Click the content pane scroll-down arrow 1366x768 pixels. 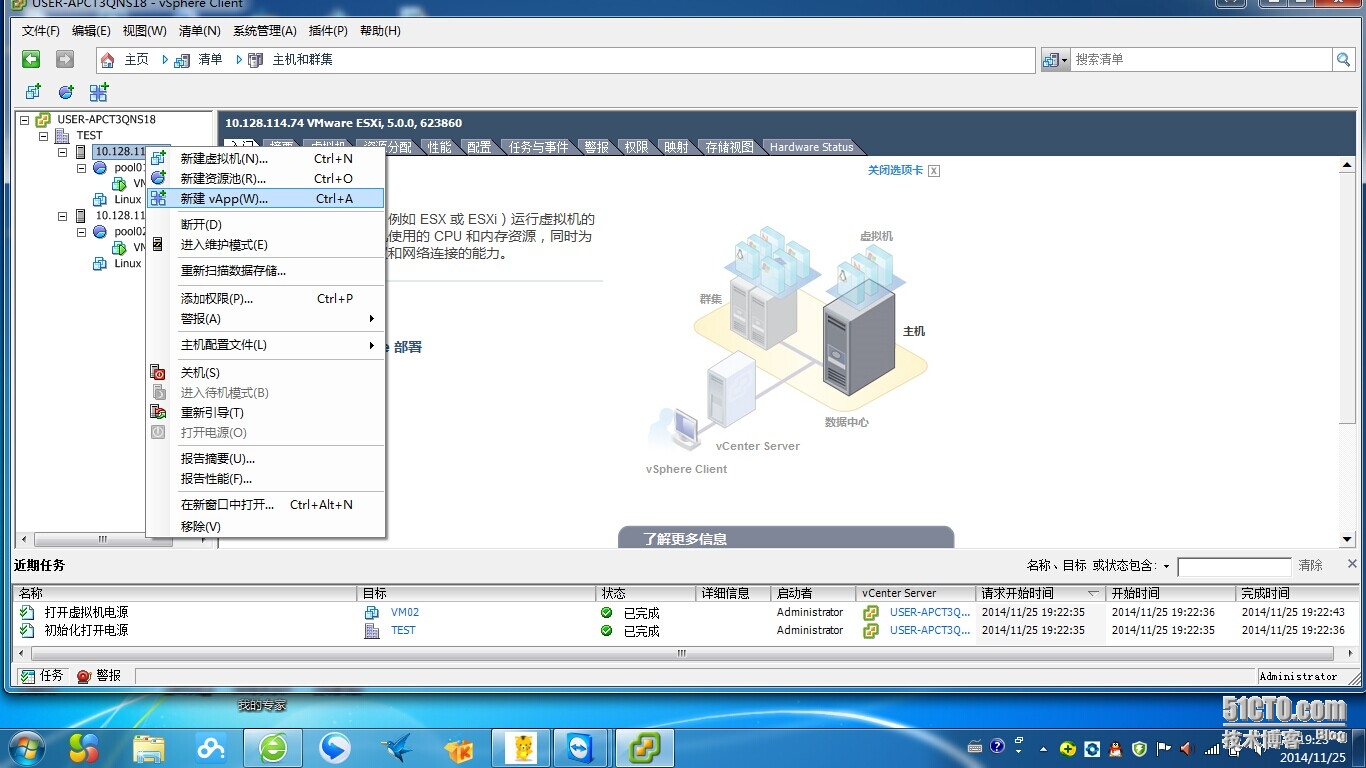tap(1347, 539)
